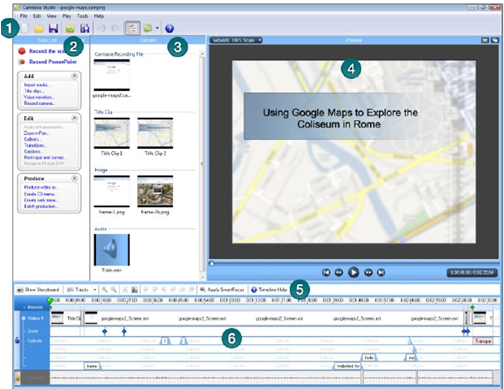
Task: Toggle the Task List checklist icon
Action: [x=132, y=28]
